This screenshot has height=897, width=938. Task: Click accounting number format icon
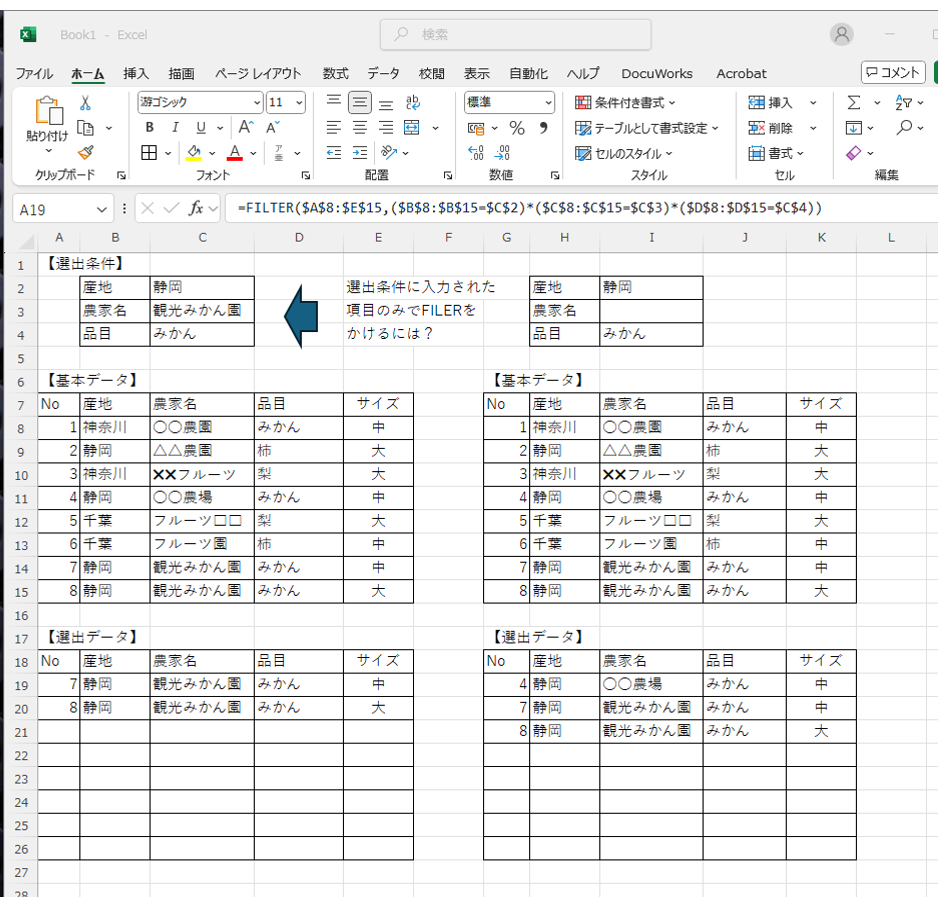point(476,128)
